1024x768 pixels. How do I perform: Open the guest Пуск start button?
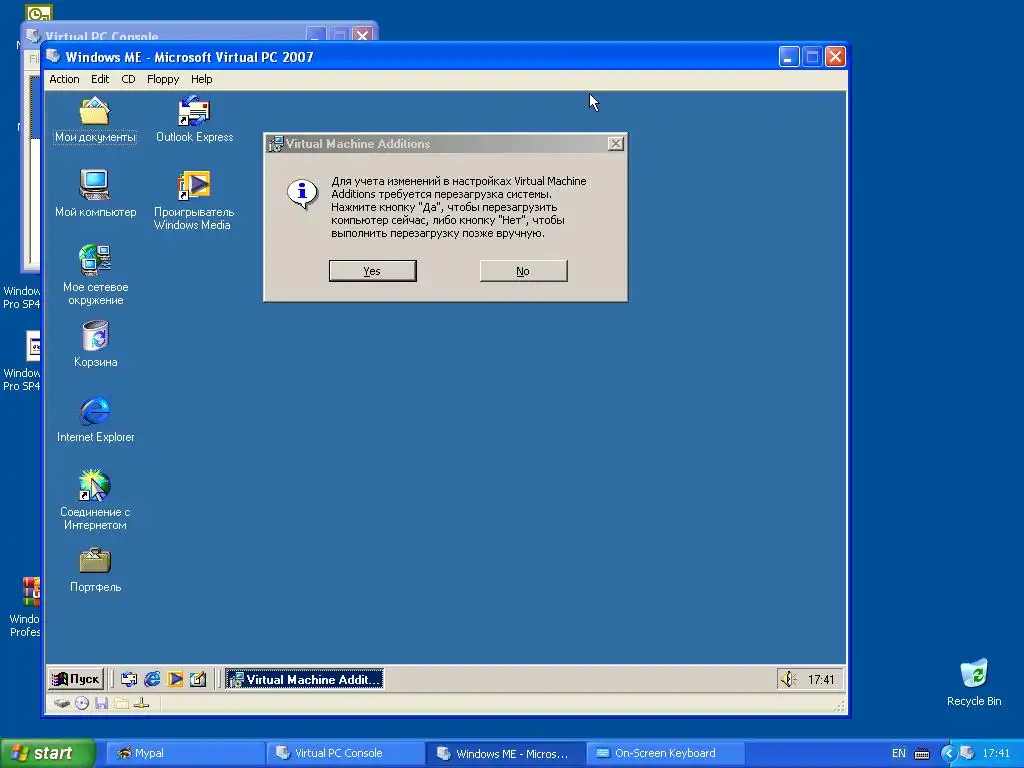(76, 679)
